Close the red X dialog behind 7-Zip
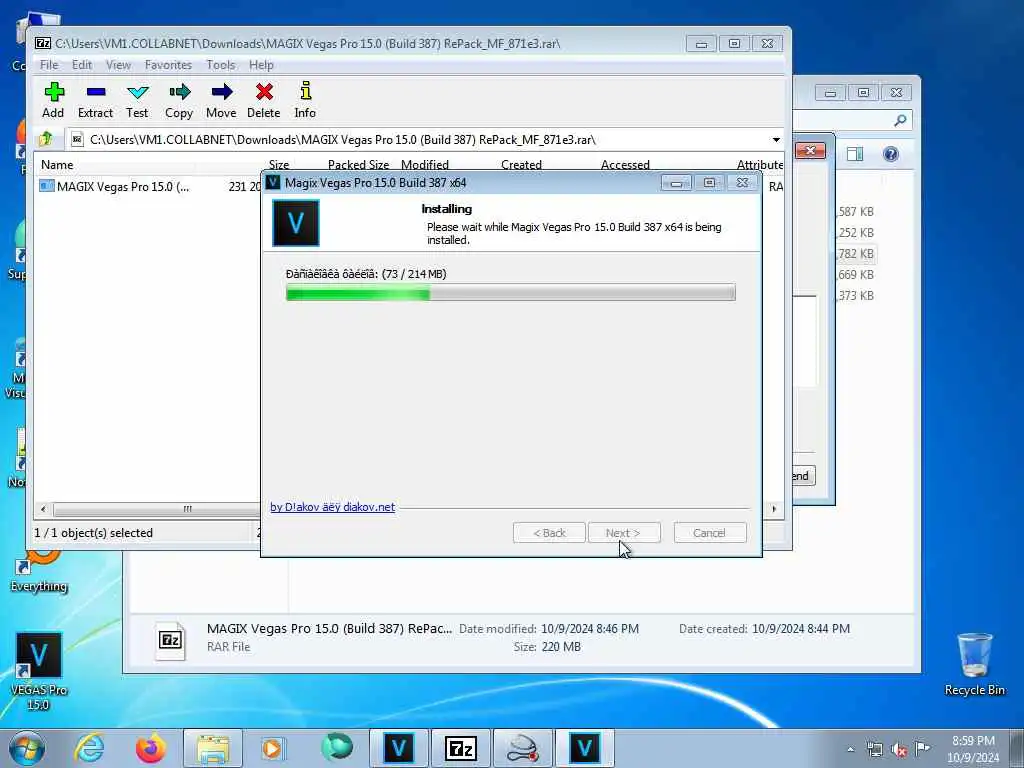1024x768 pixels. pos(810,151)
